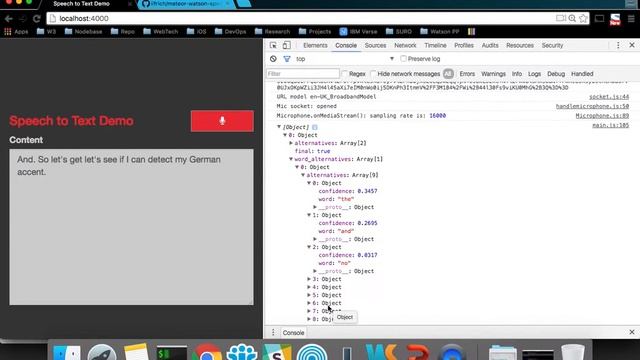The height and width of the screenshot is (360, 640).
Task: Open the drawer Console tab at bottom
Action: pyautogui.click(x=293, y=333)
